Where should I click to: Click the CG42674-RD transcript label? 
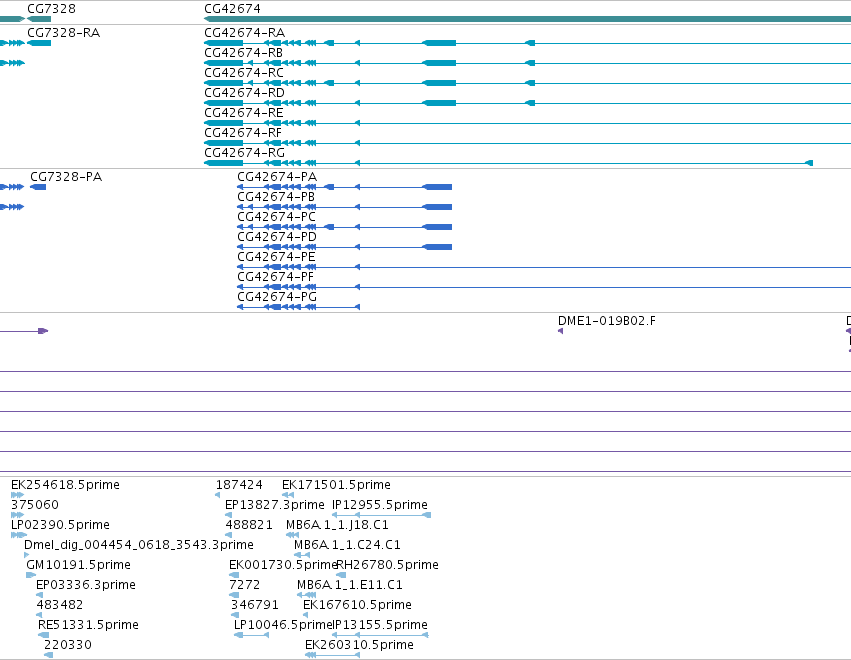coord(244,93)
